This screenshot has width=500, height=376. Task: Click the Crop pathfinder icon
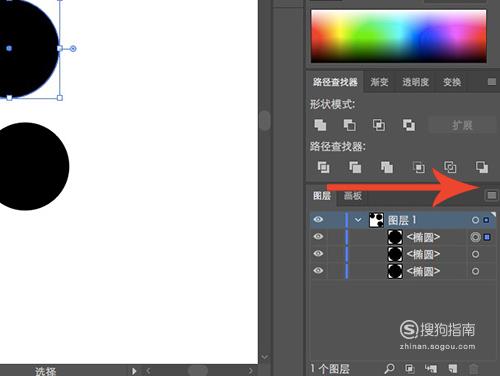(419, 167)
